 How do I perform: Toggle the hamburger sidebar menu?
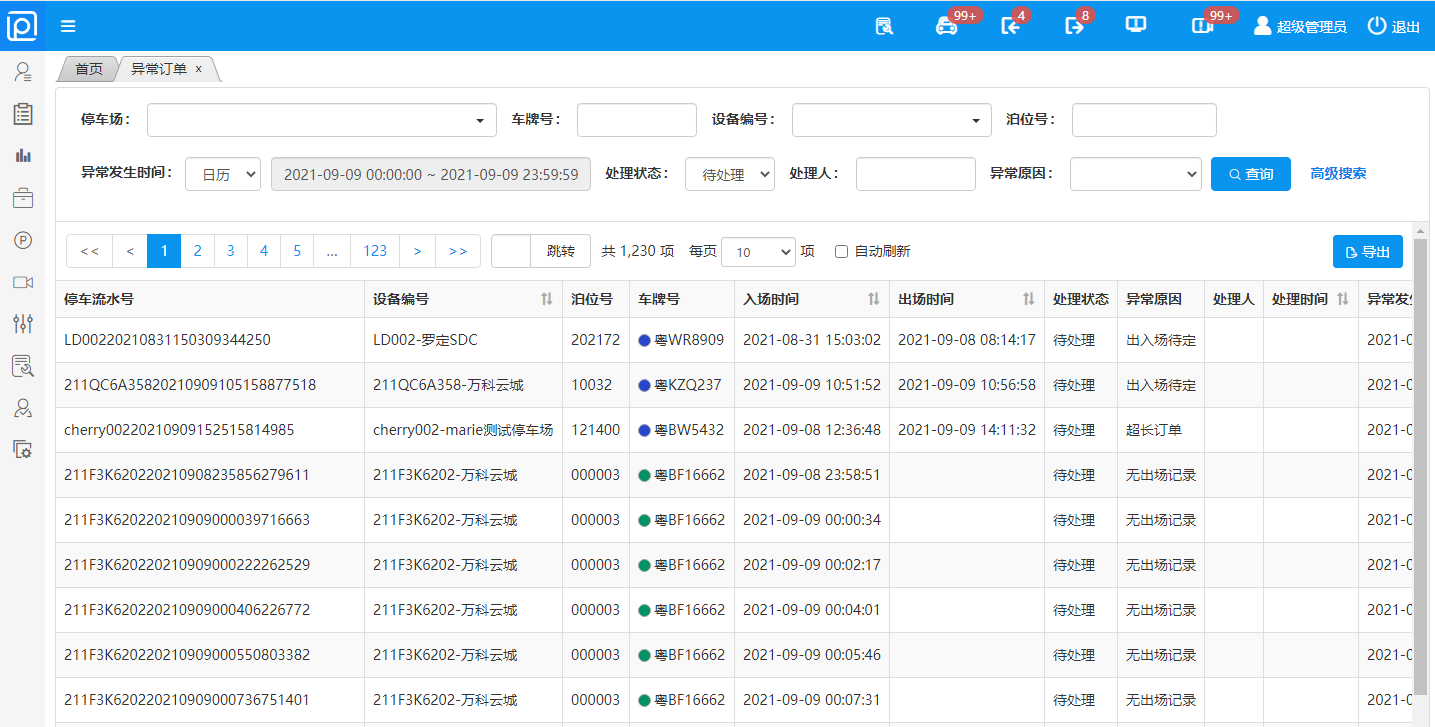pyautogui.click(x=68, y=26)
